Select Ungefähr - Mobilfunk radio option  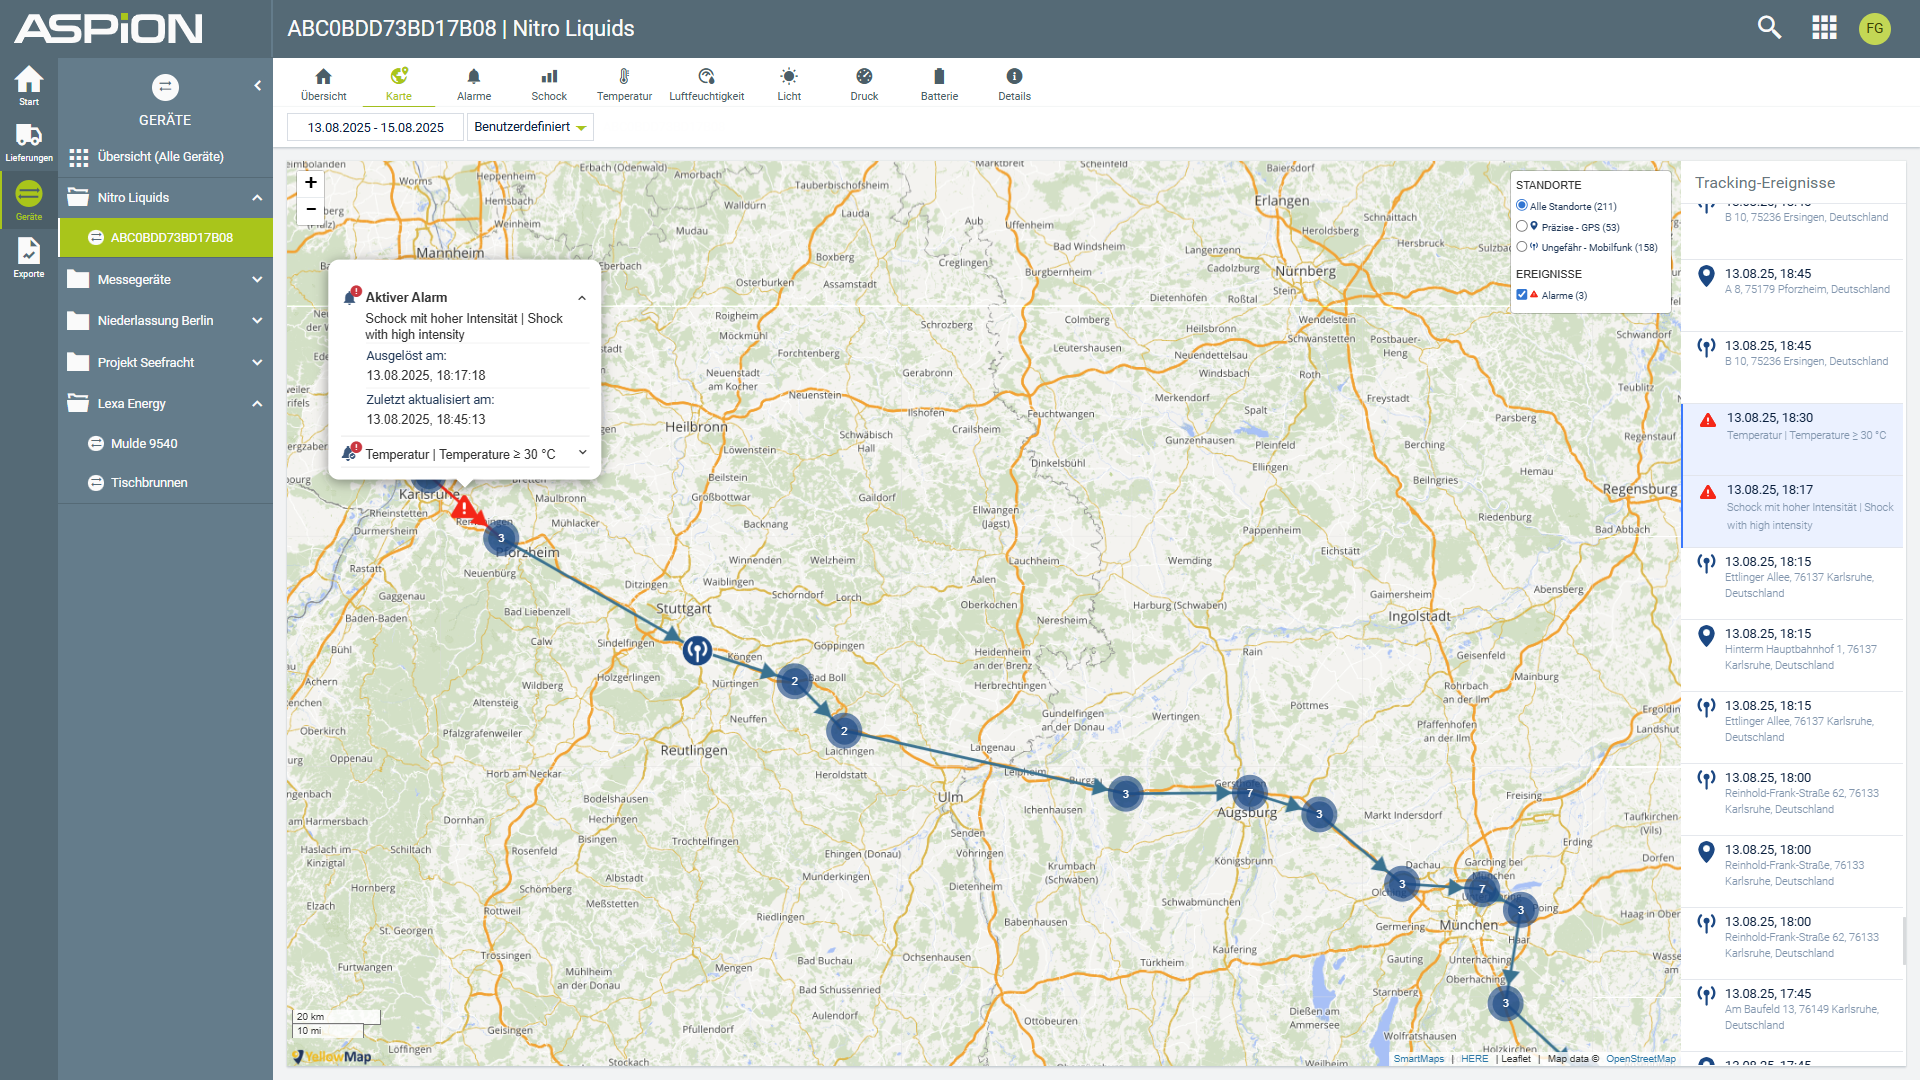point(1522,247)
